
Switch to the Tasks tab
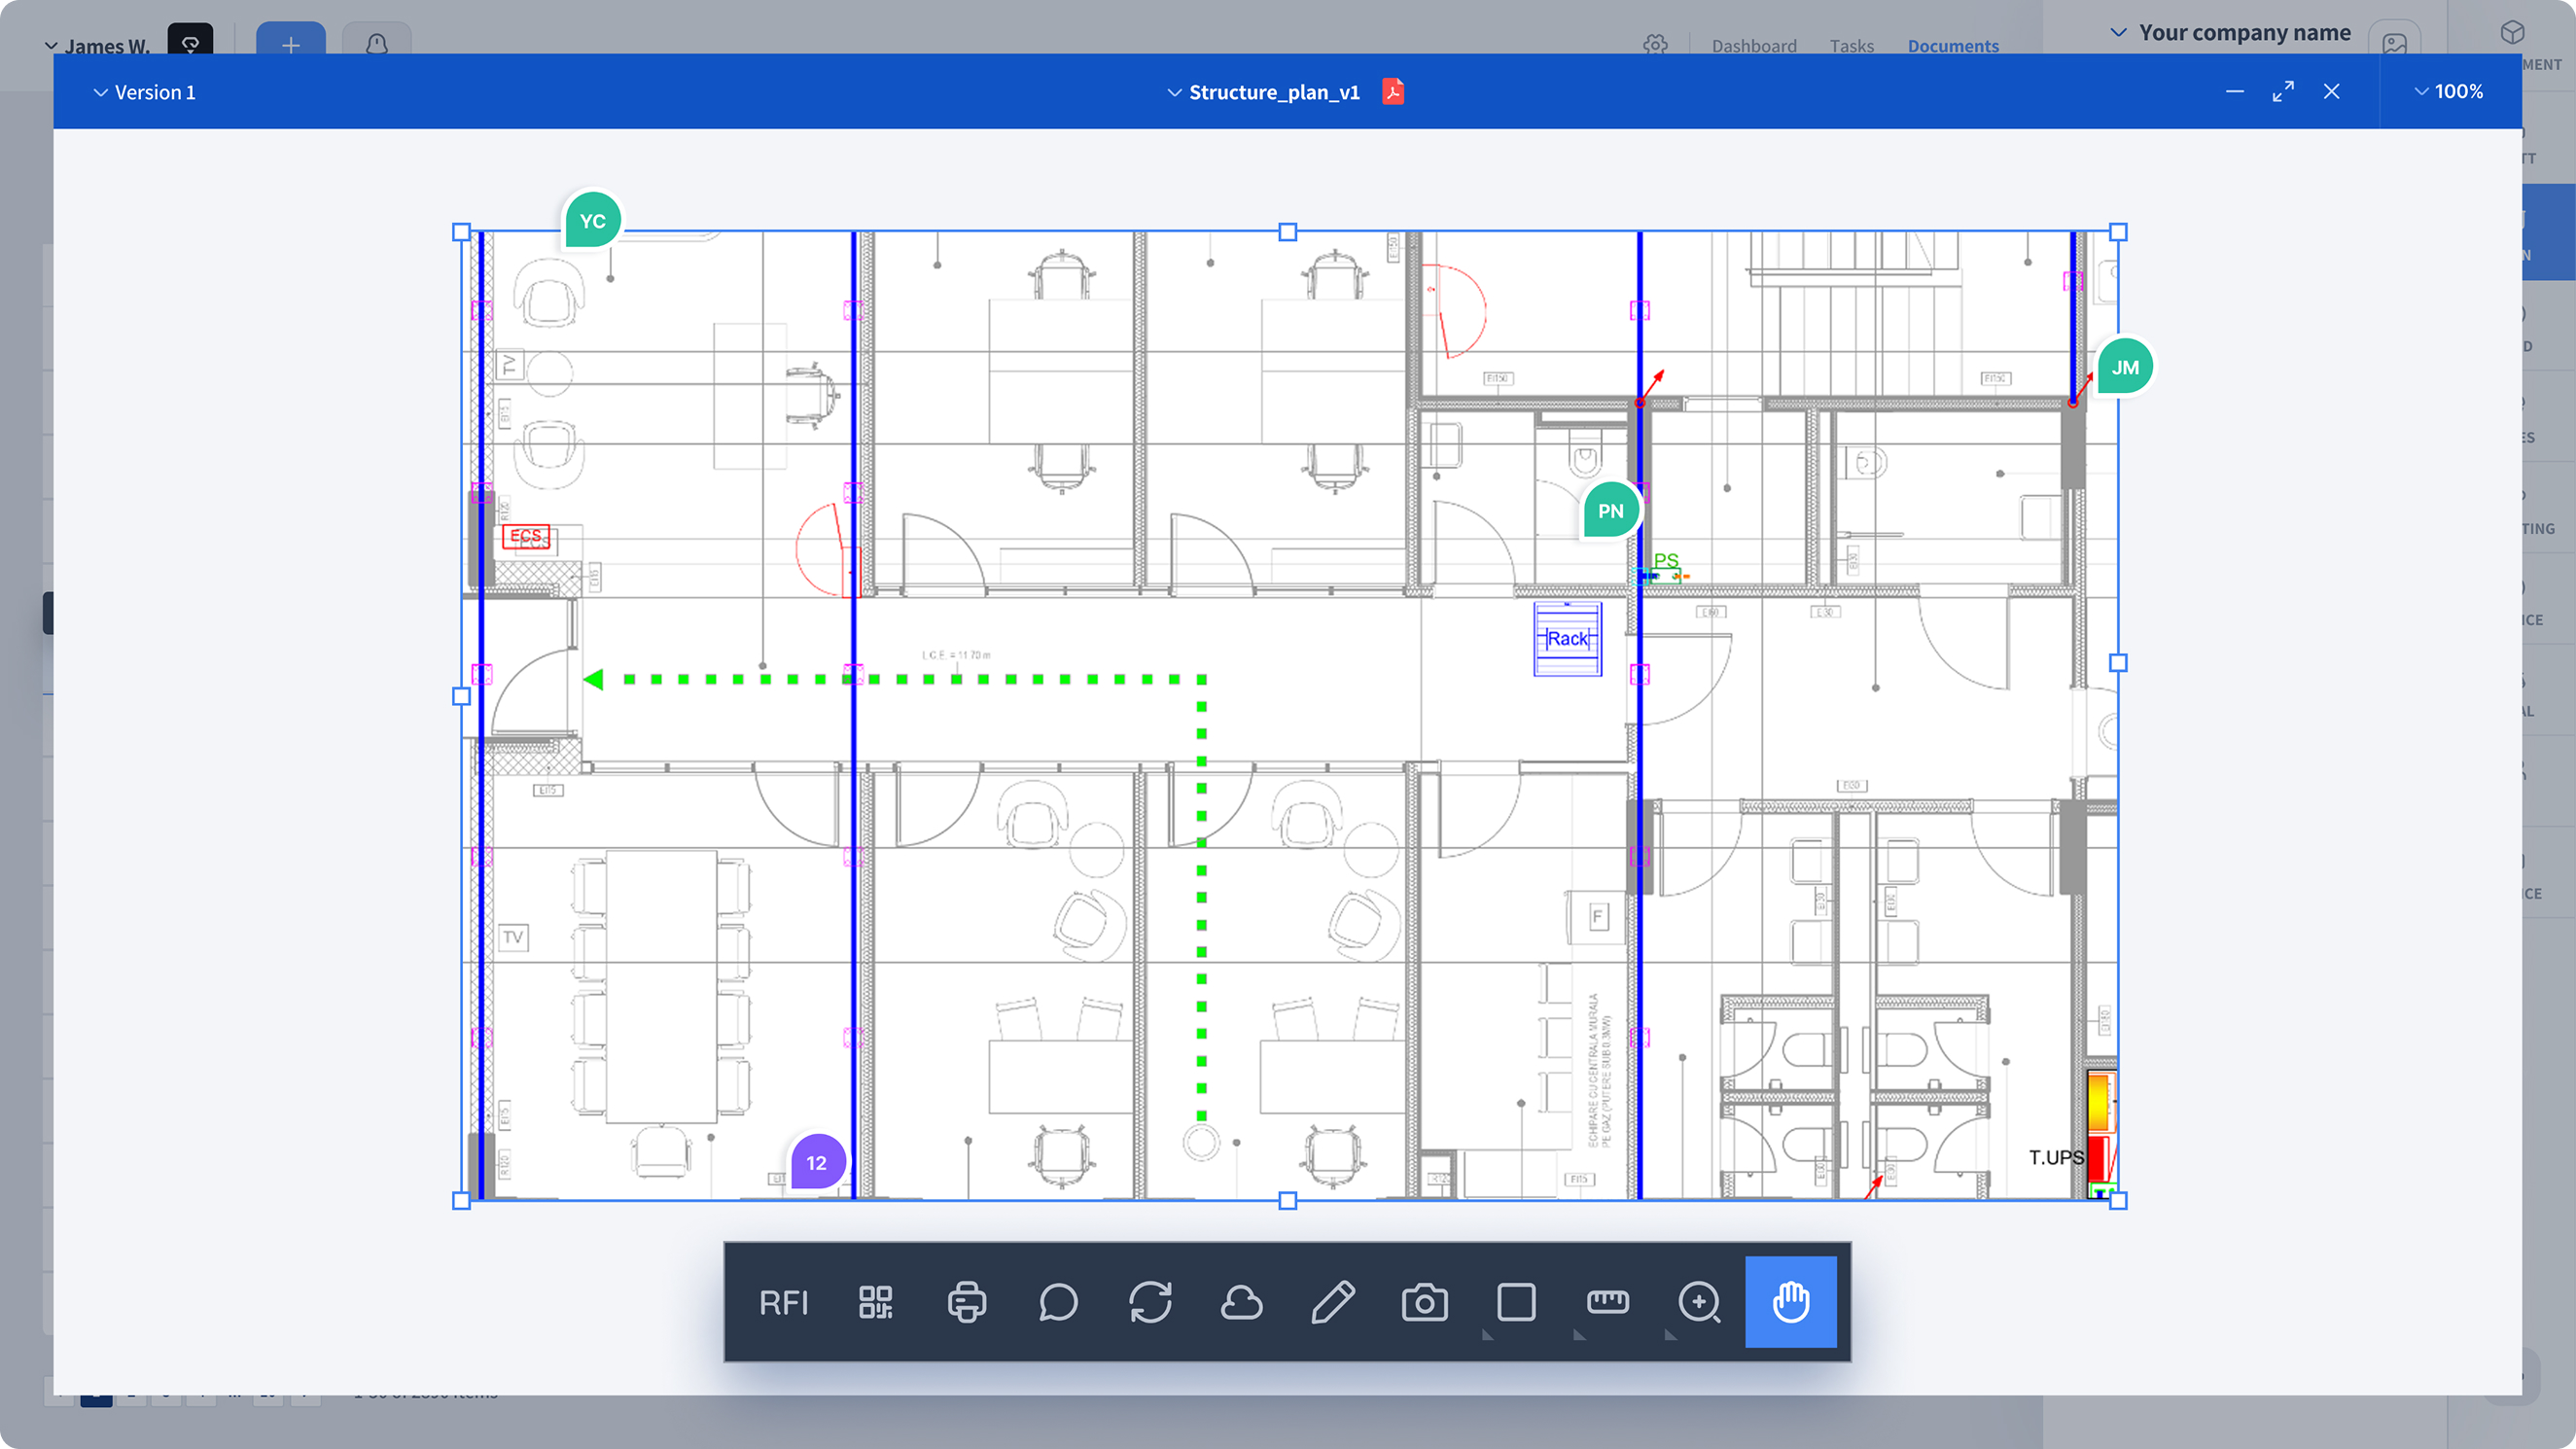pyautogui.click(x=1852, y=46)
